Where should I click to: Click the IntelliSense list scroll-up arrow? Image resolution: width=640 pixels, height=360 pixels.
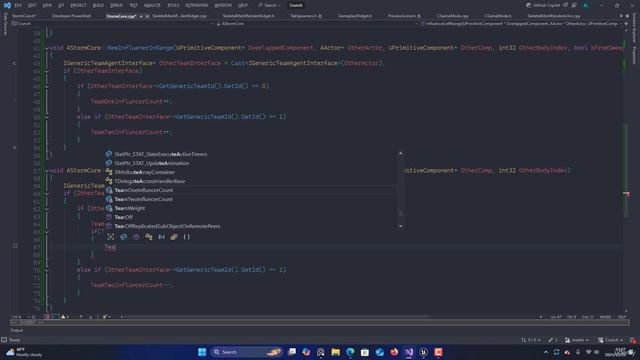pyautogui.click(x=400, y=153)
